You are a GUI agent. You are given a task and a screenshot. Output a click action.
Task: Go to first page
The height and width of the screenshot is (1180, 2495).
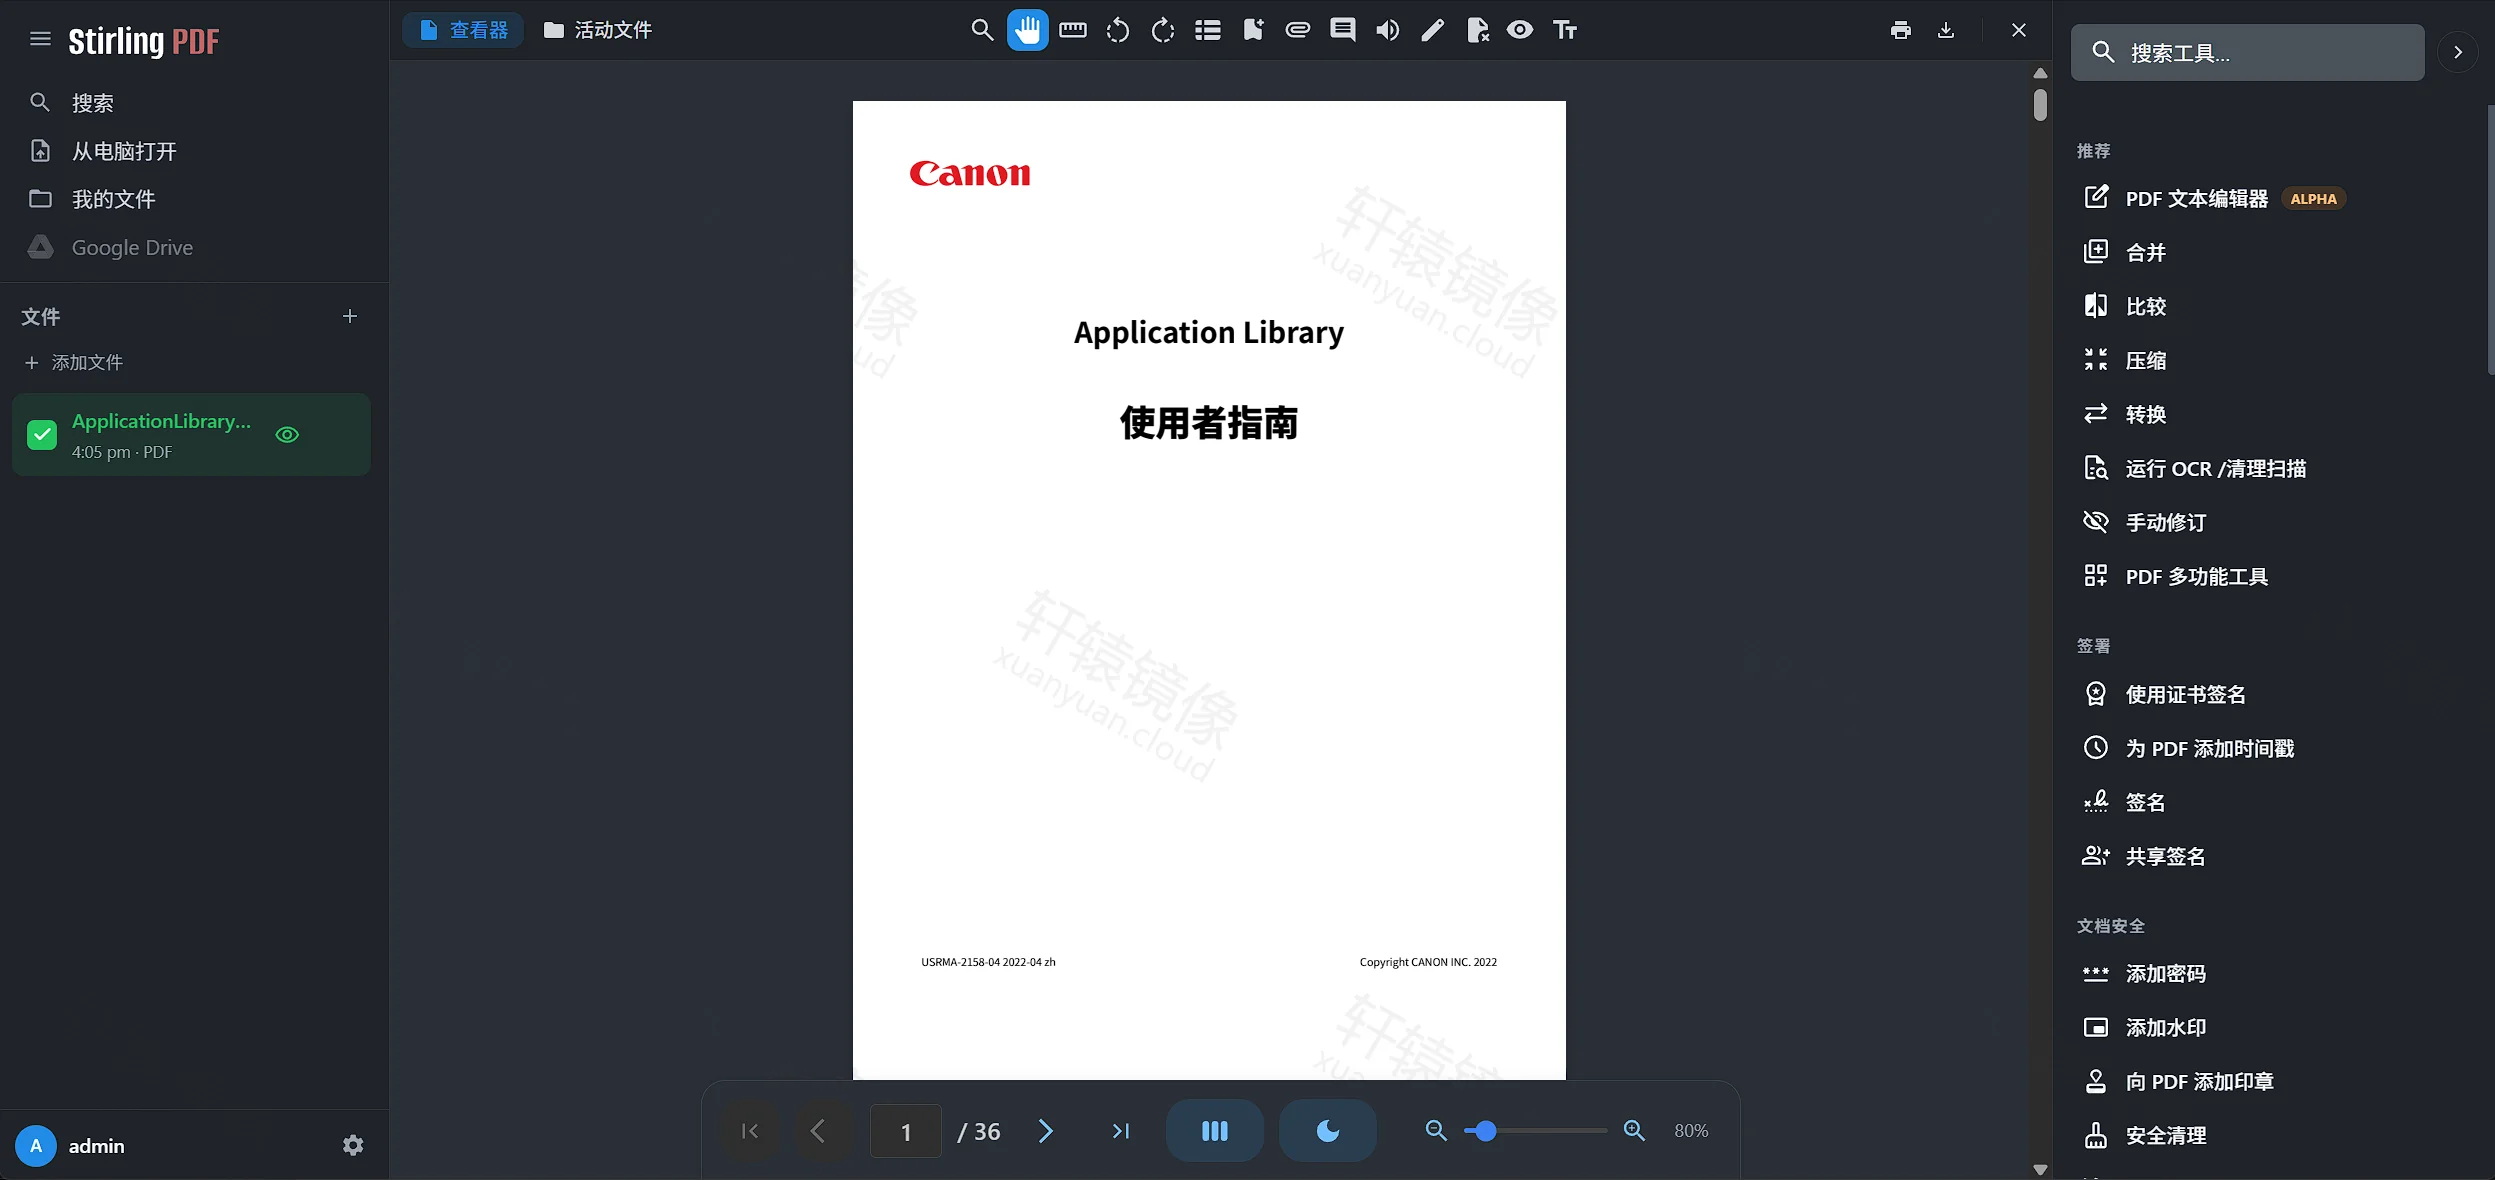click(x=749, y=1131)
